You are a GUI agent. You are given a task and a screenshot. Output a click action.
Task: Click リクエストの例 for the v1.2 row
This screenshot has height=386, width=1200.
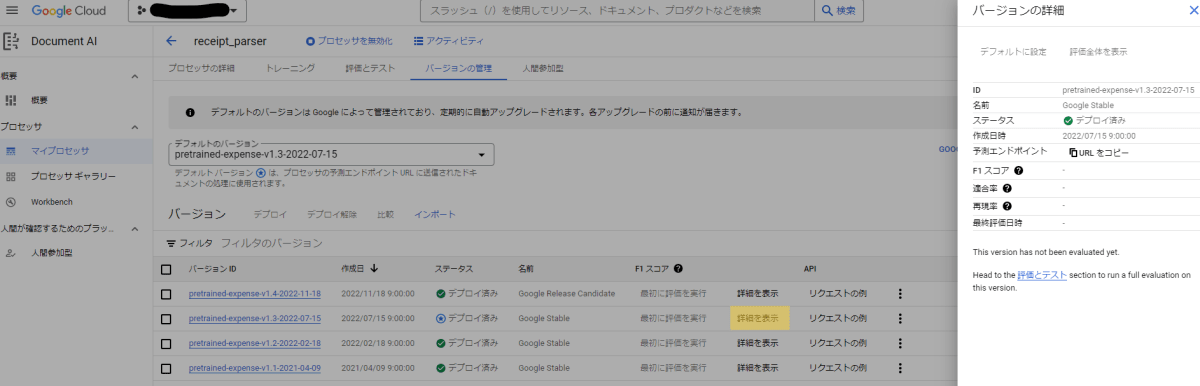[x=837, y=343]
